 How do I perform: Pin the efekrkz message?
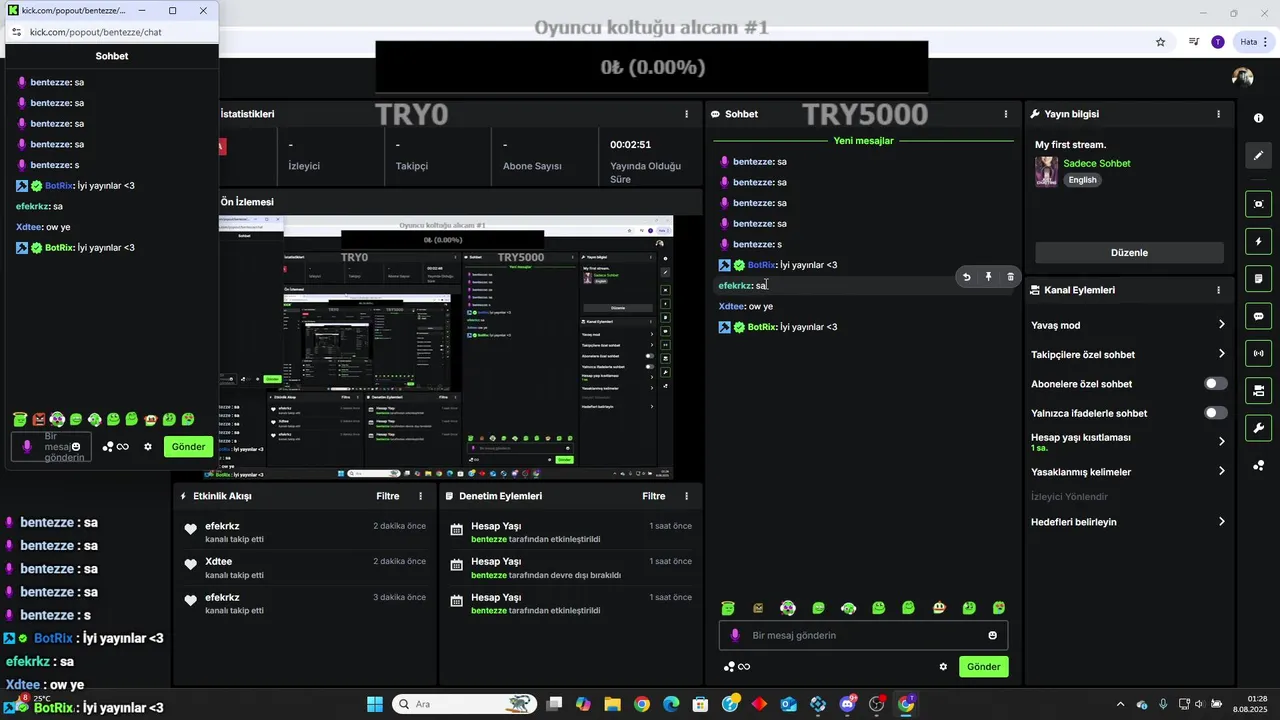988,277
